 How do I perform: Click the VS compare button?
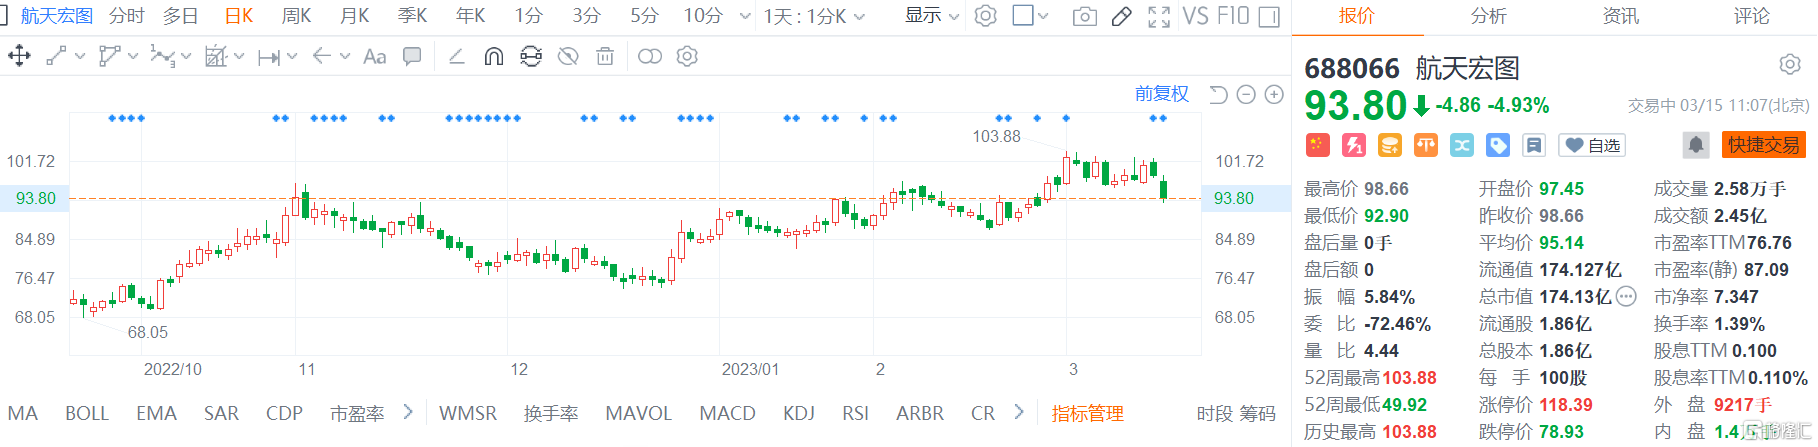coord(1195,16)
